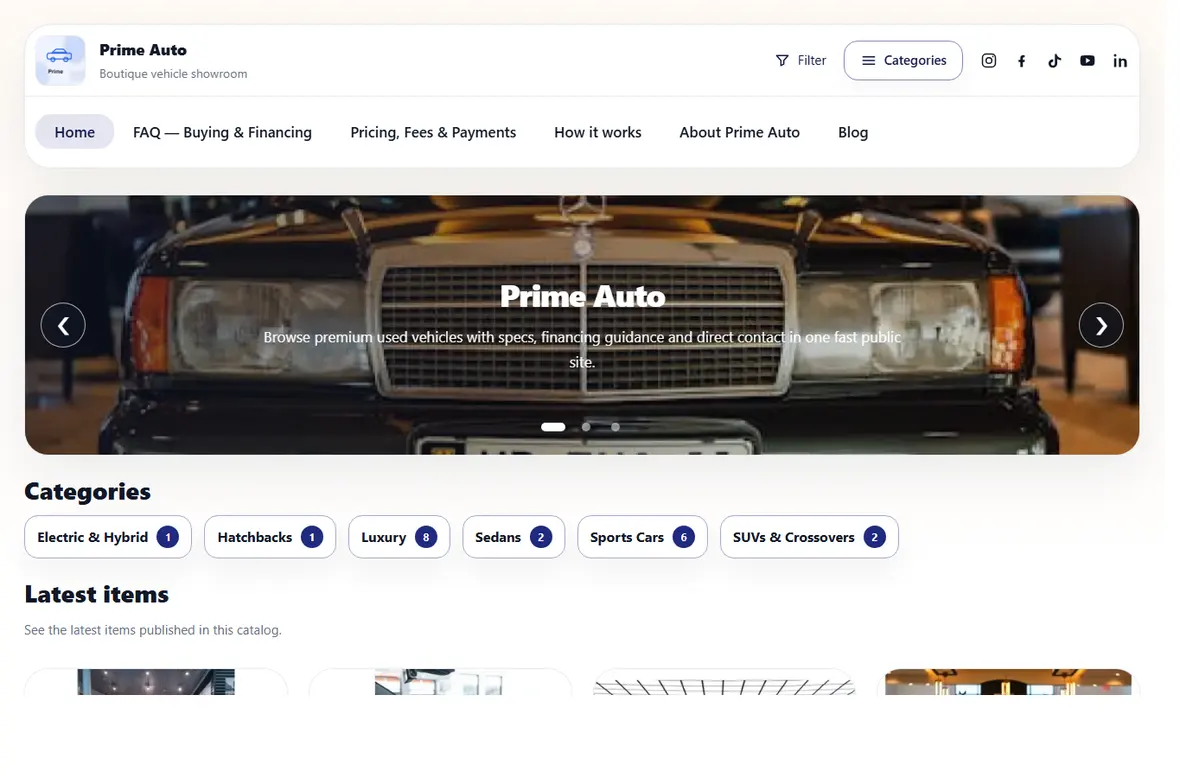
Task: Open the Instagram profile icon
Action: click(x=989, y=61)
